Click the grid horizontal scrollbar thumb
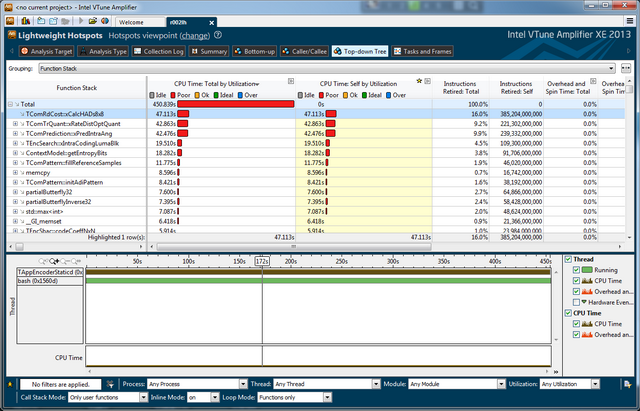640x411 pixels. 293,247
